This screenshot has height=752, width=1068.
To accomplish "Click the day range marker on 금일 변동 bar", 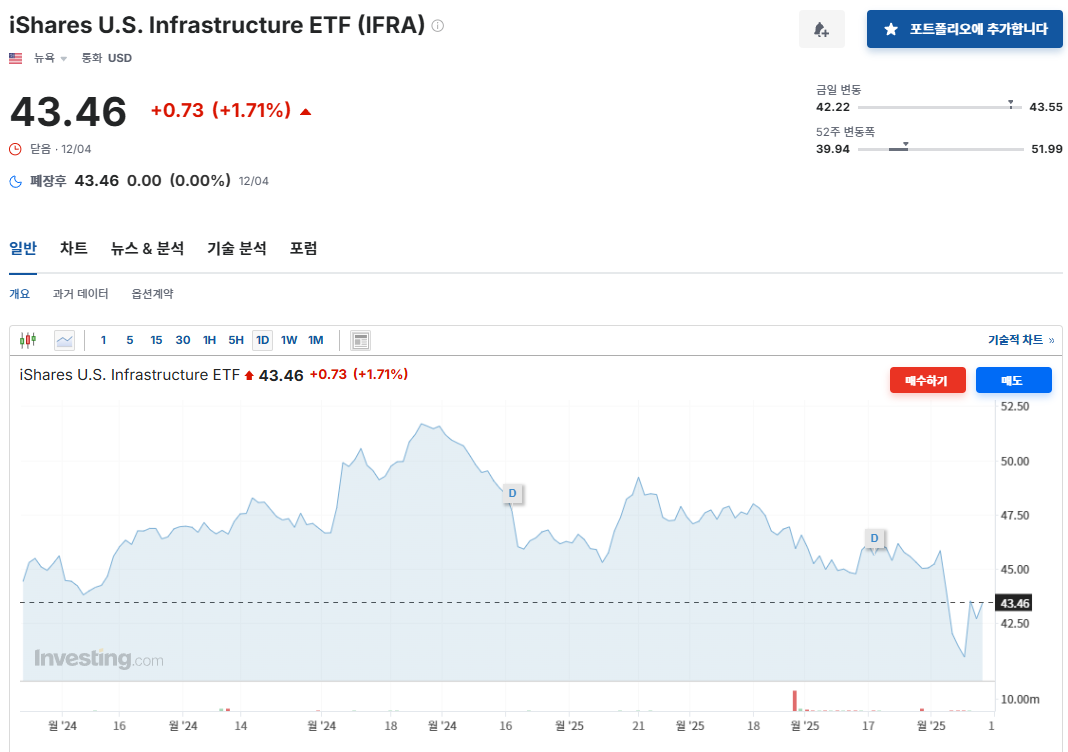I will pyautogui.click(x=1011, y=104).
